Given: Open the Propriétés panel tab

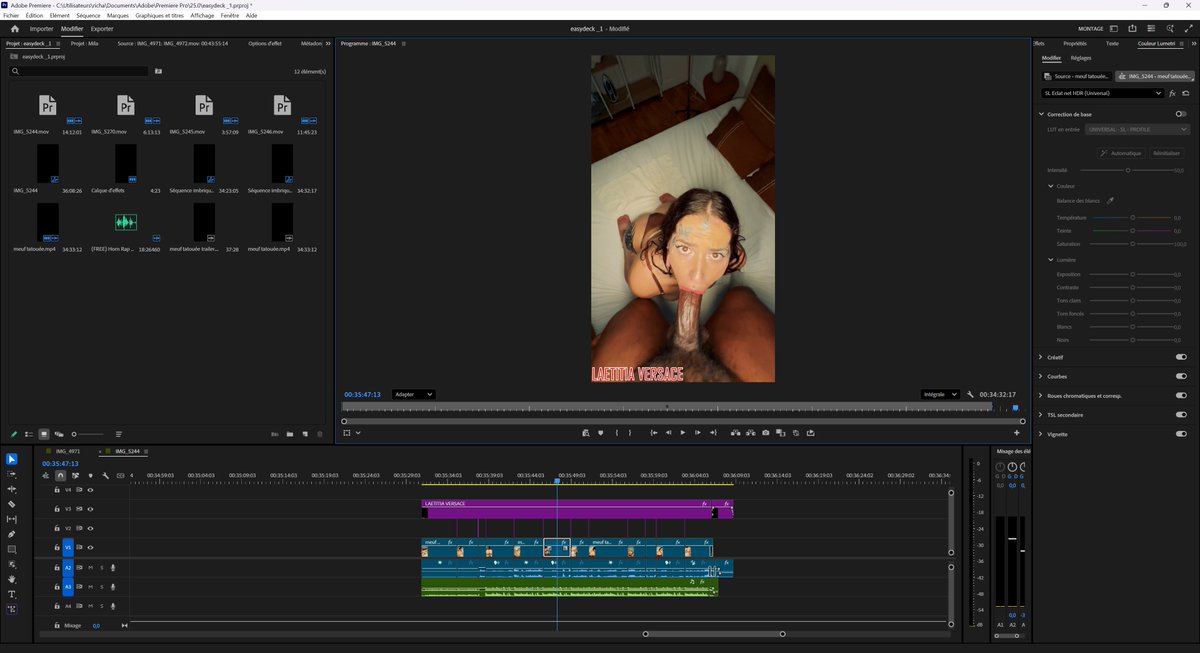Looking at the screenshot, I should pyautogui.click(x=1075, y=43).
